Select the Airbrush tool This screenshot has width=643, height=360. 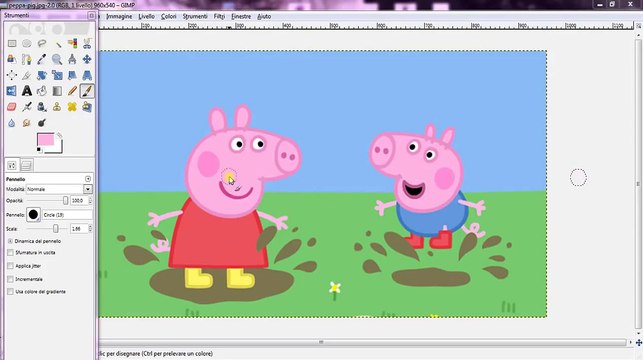pyautogui.click(x=27, y=107)
